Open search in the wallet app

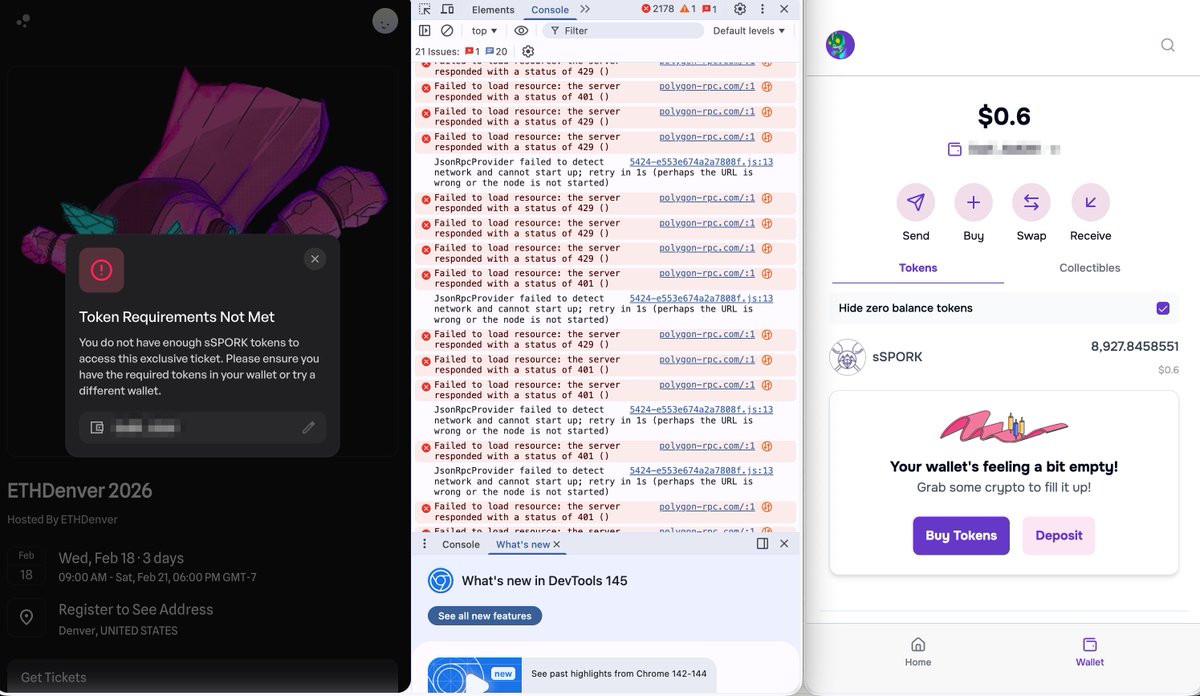click(x=1168, y=45)
